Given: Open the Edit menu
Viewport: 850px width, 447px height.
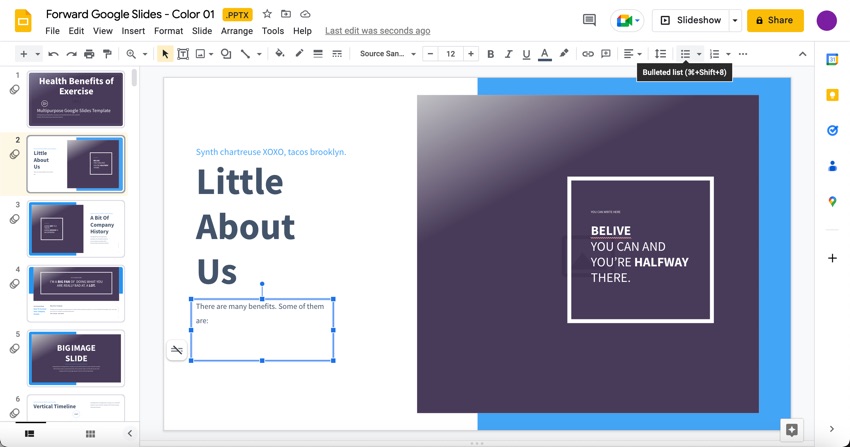Looking at the screenshot, I should click(76, 31).
